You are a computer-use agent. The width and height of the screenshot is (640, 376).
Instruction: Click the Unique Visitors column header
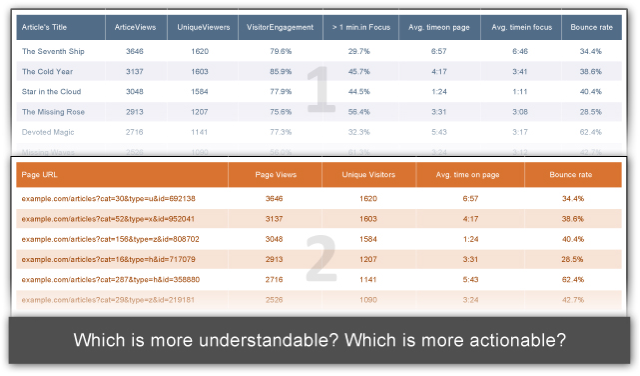click(369, 175)
